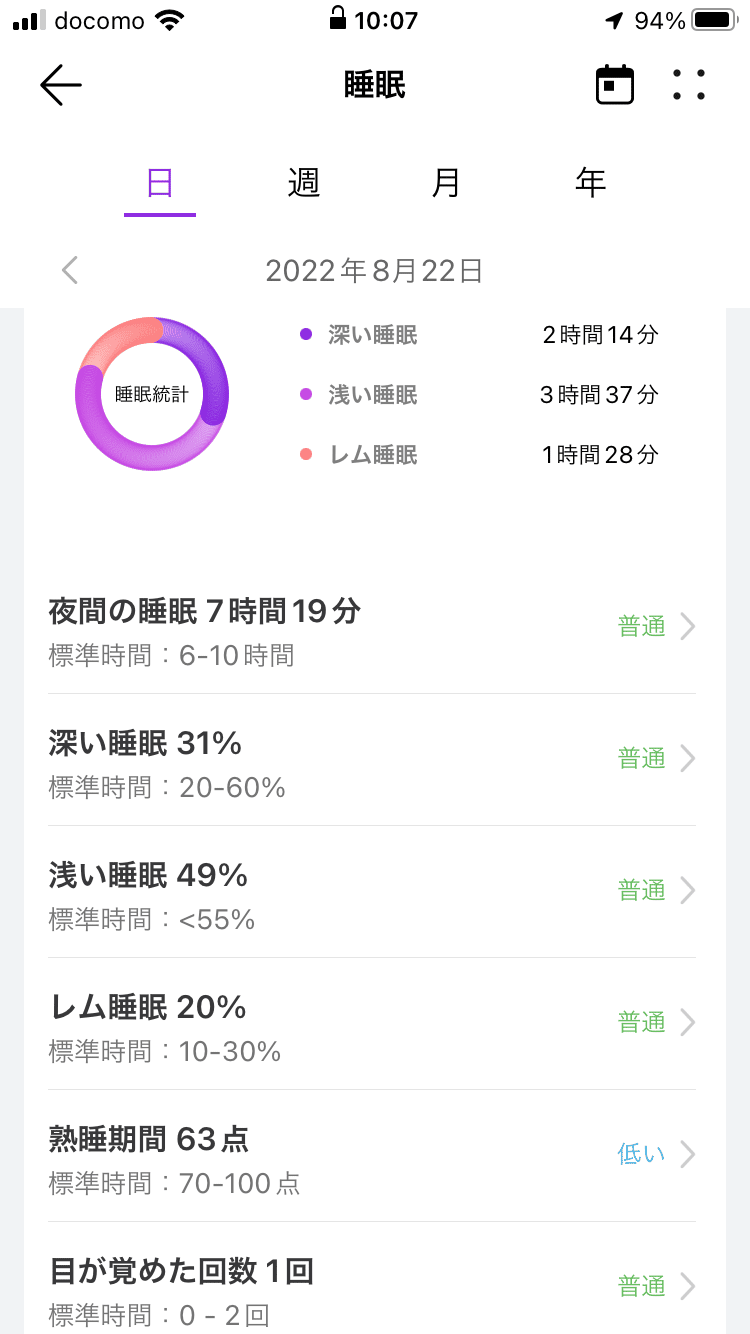Viewport: 750px width, 1334px height.
Task: Select the 日 (day) tab
Action: [x=160, y=183]
